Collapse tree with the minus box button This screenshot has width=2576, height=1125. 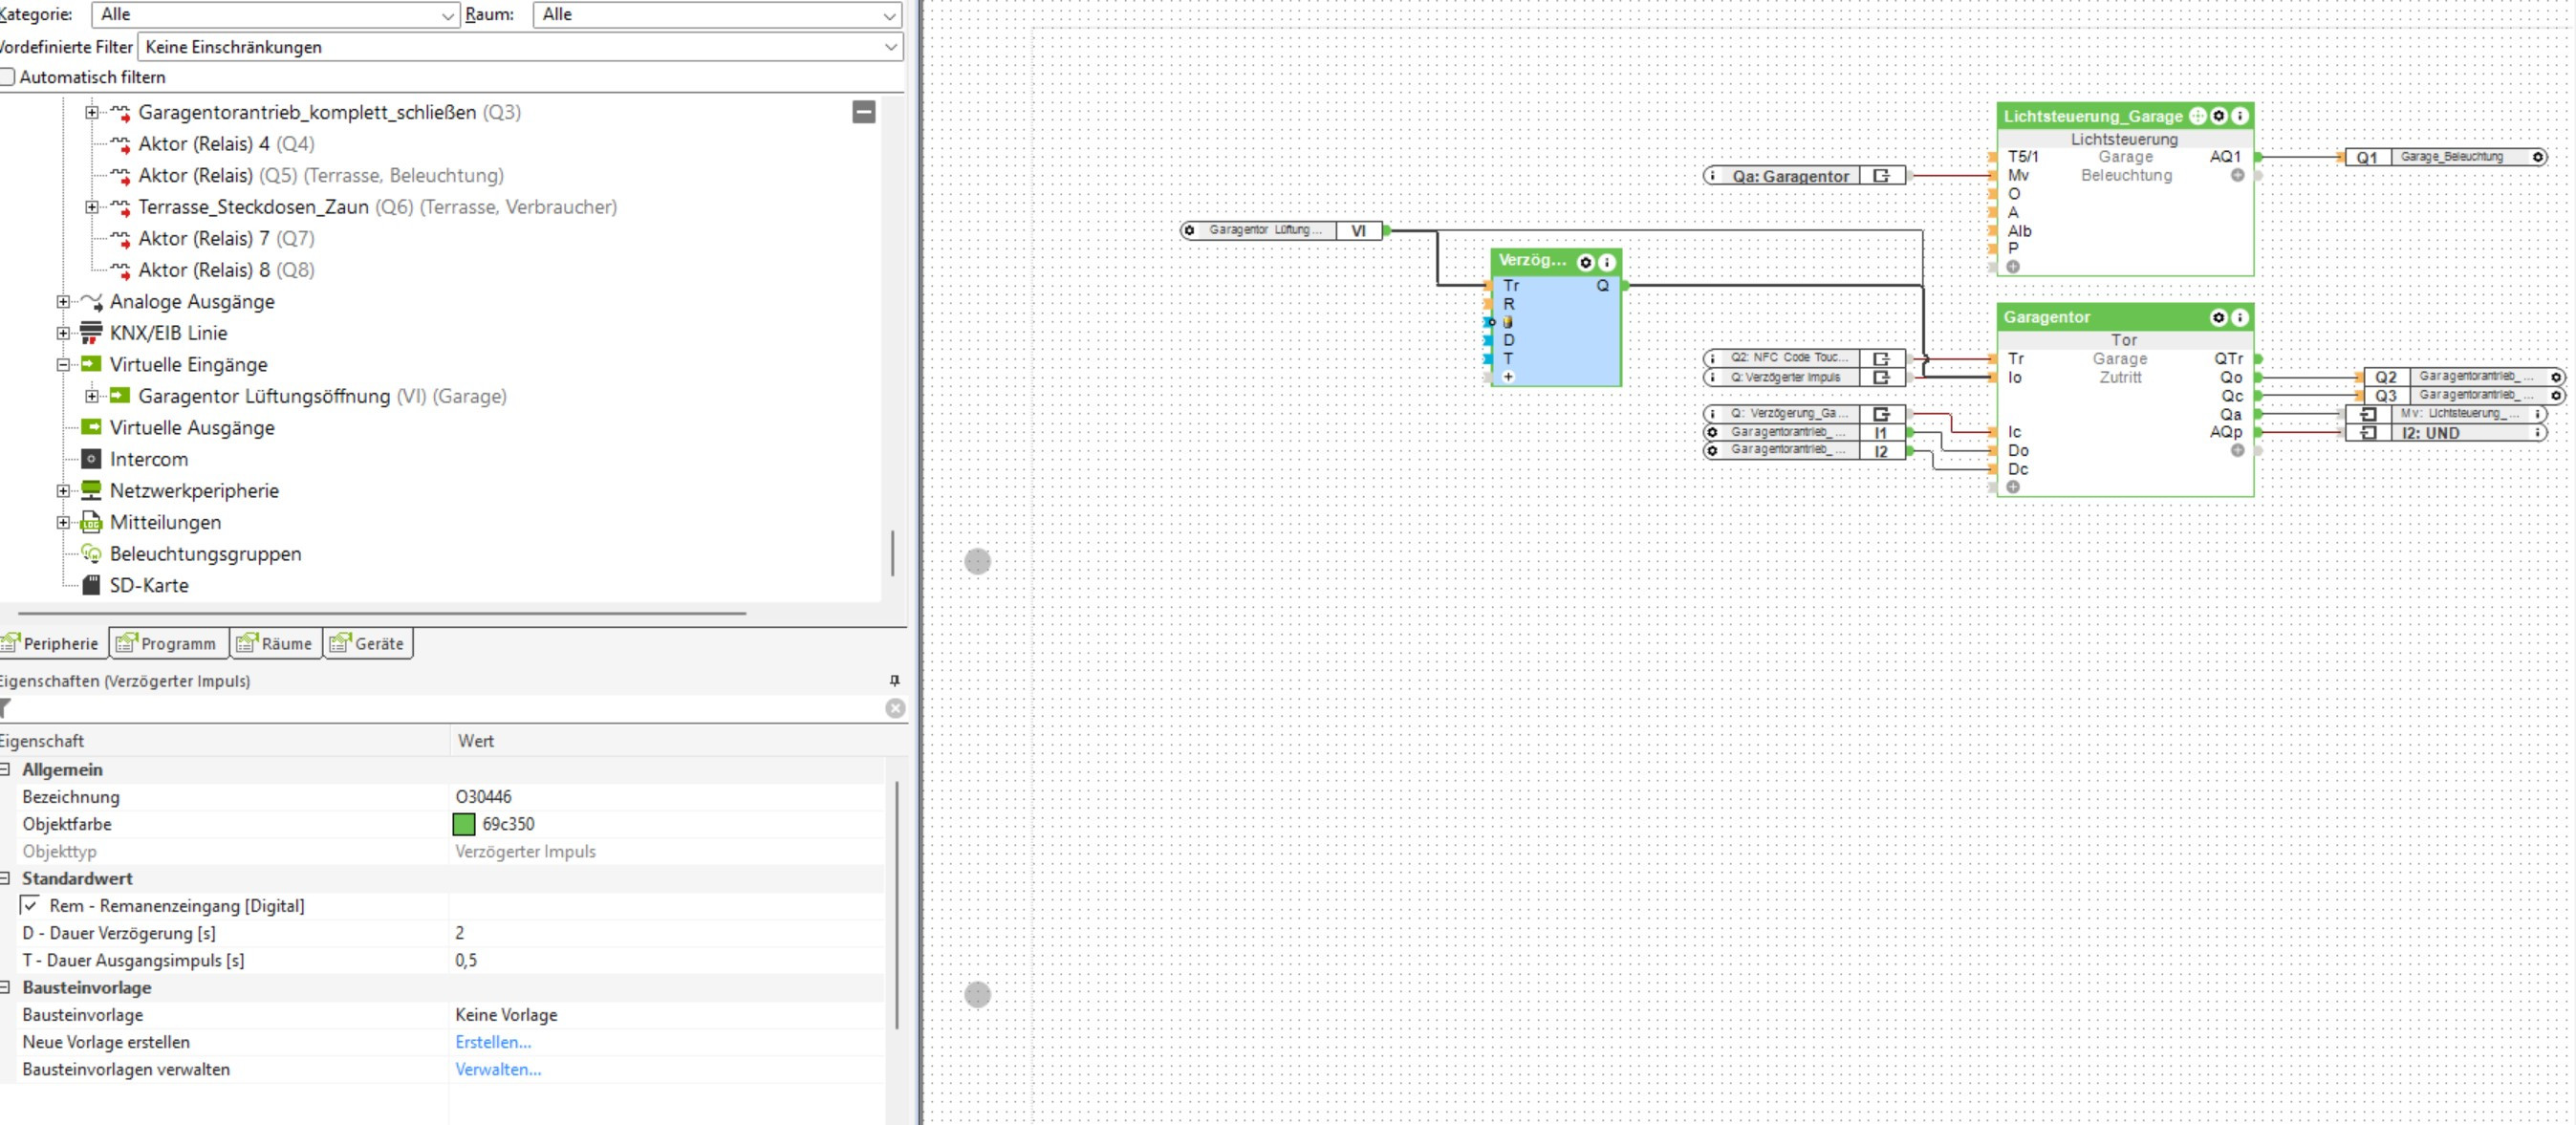pos(864,112)
